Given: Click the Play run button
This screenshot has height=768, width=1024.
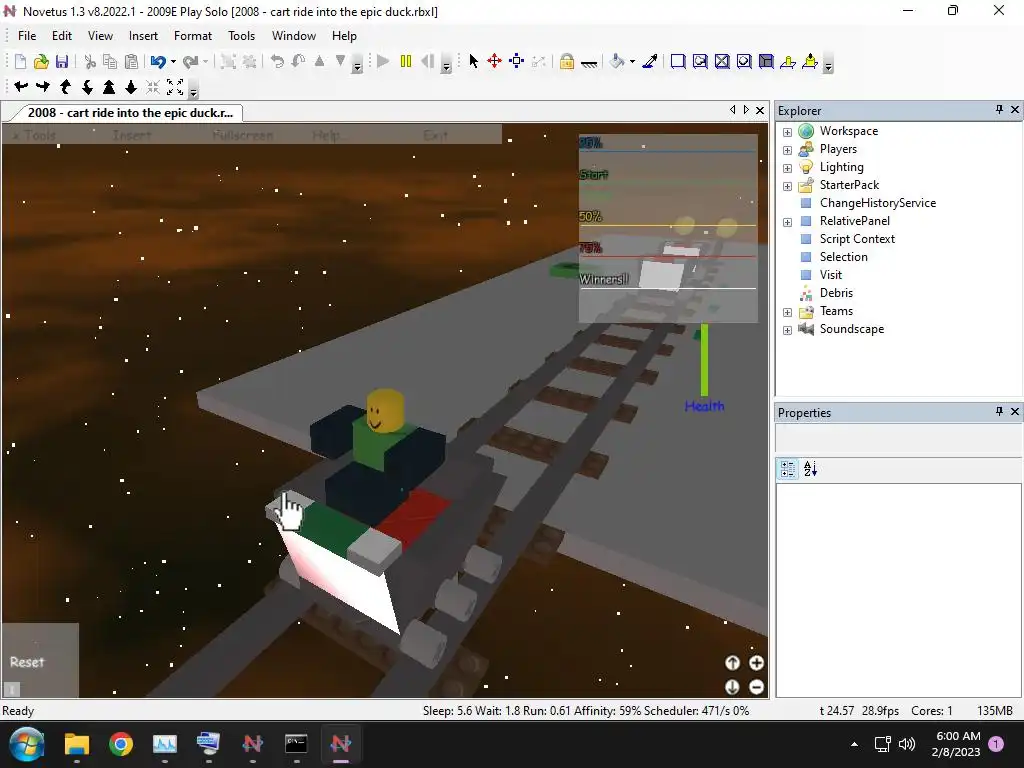Looking at the screenshot, I should pyautogui.click(x=383, y=61).
